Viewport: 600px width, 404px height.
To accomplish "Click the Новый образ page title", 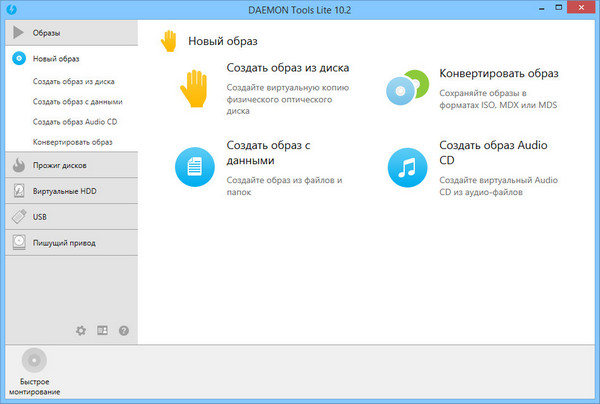I will tap(223, 41).
